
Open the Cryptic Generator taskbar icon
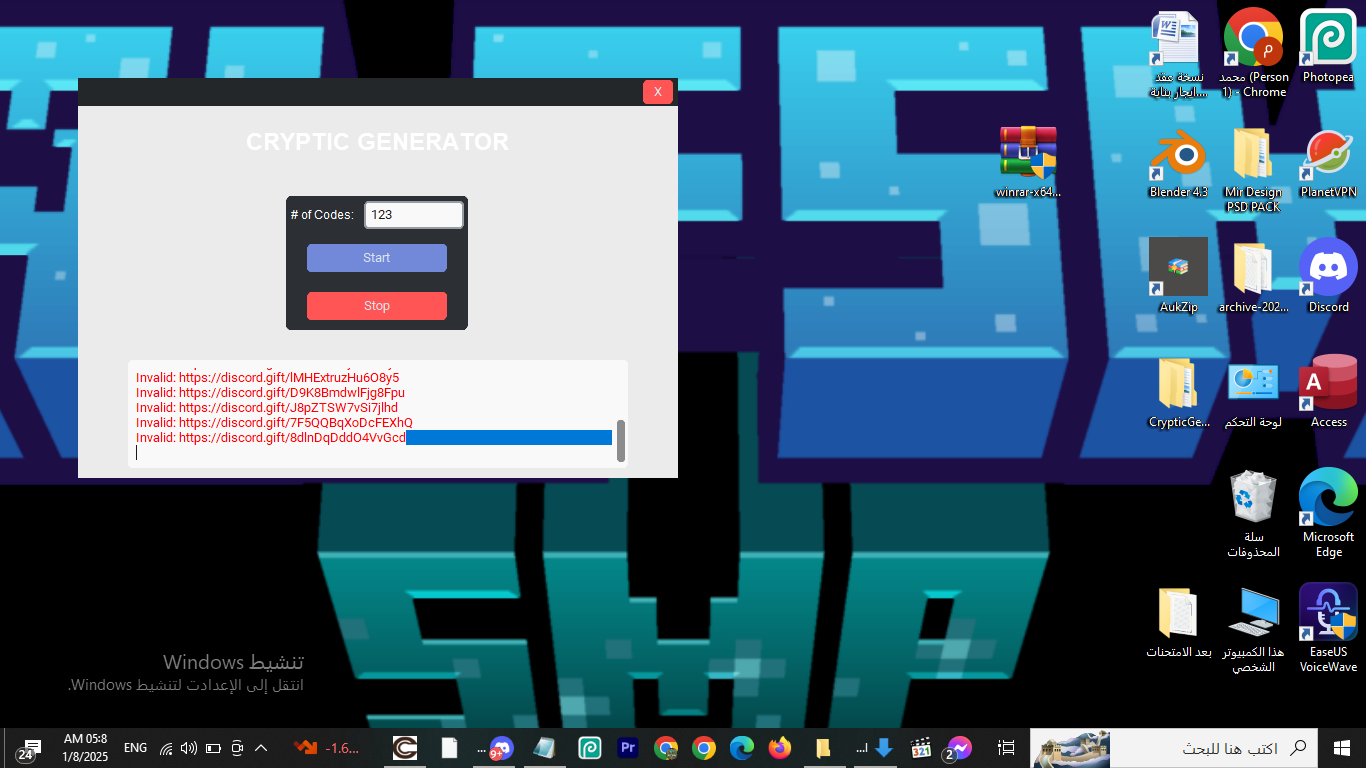[x=405, y=748]
